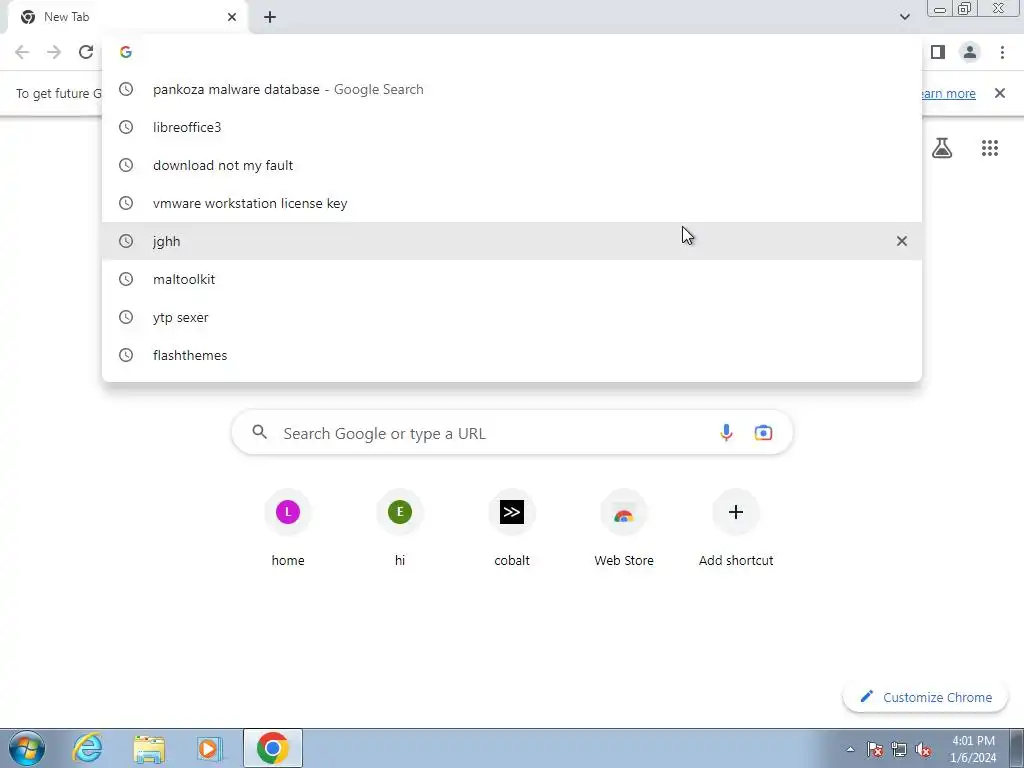Open Windows Media Player from taskbar
Image resolution: width=1024 pixels, height=768 pixels.
(x=210, y=748)
